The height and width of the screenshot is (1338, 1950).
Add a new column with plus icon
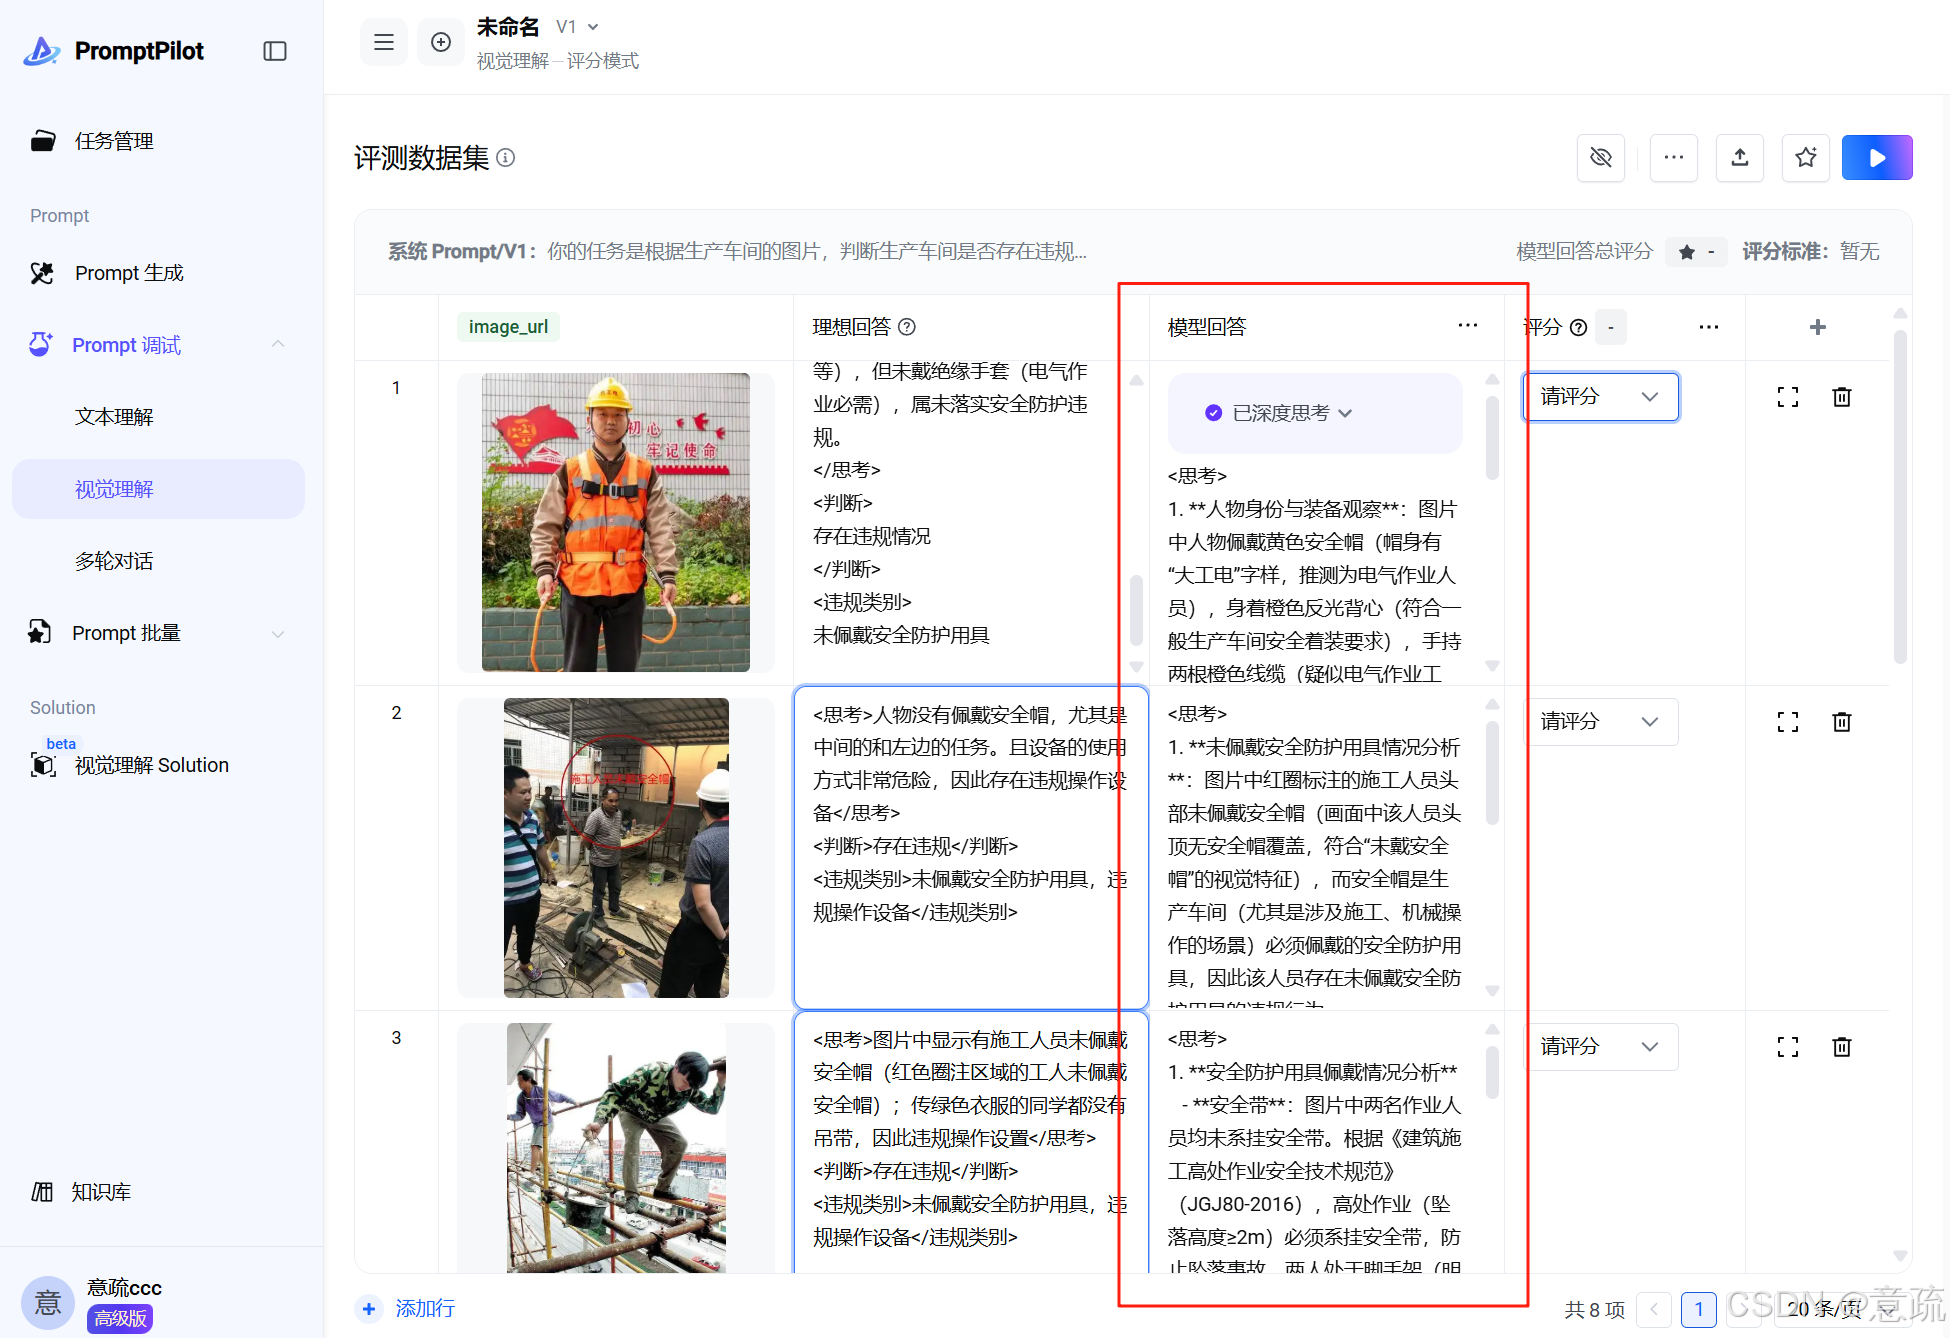(1818, 327)
